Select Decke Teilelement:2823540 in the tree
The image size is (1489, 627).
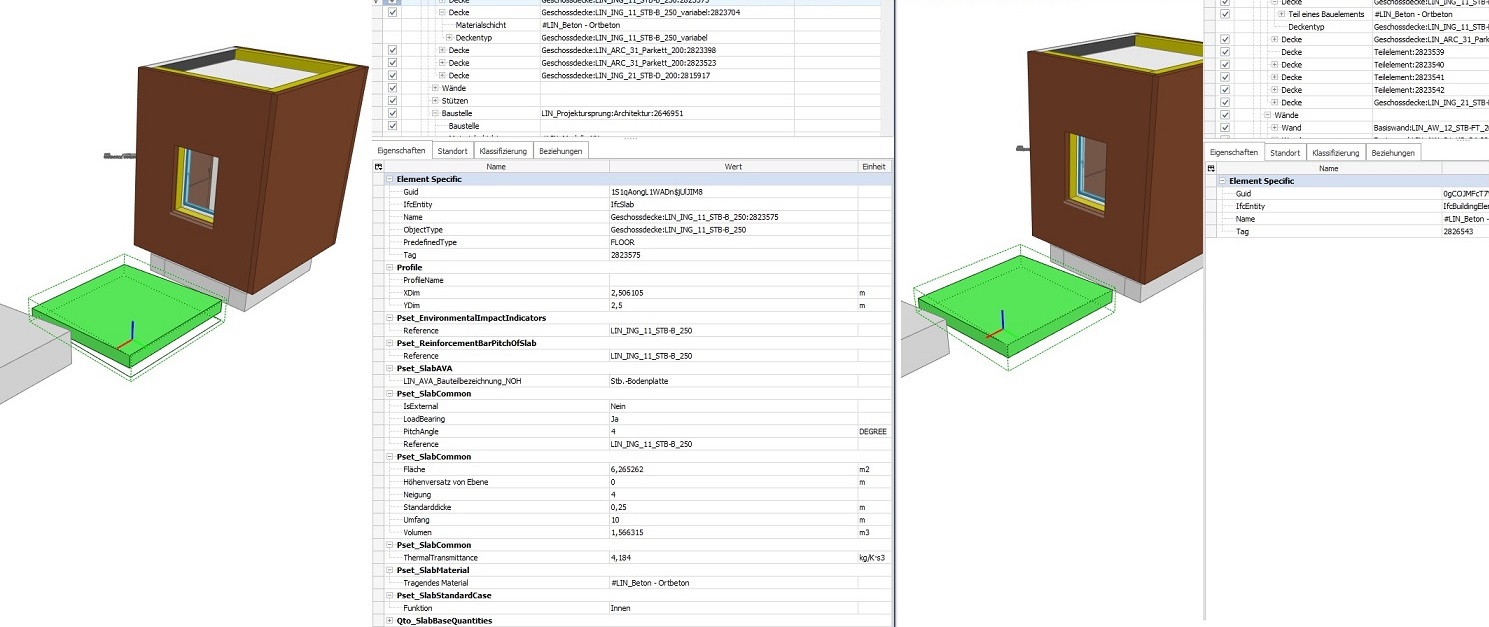pos(1292,65)
